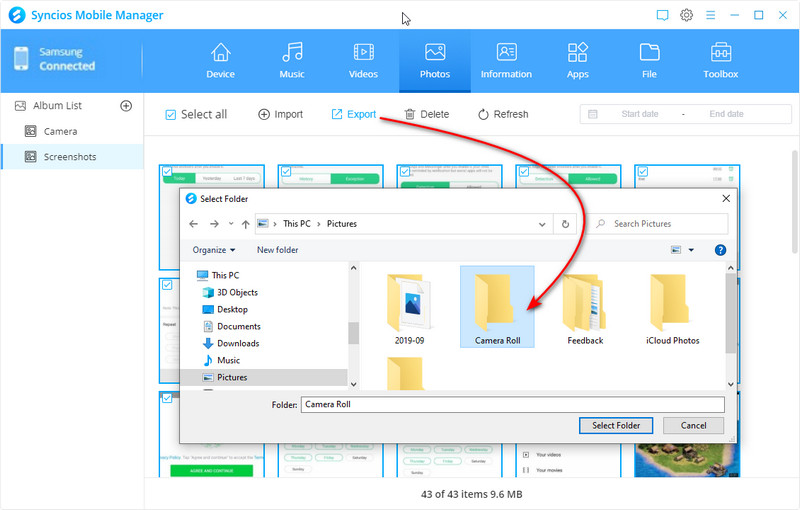Go up one folder level
This screenshot has width=800, height=510.
[x=245, y=224]
